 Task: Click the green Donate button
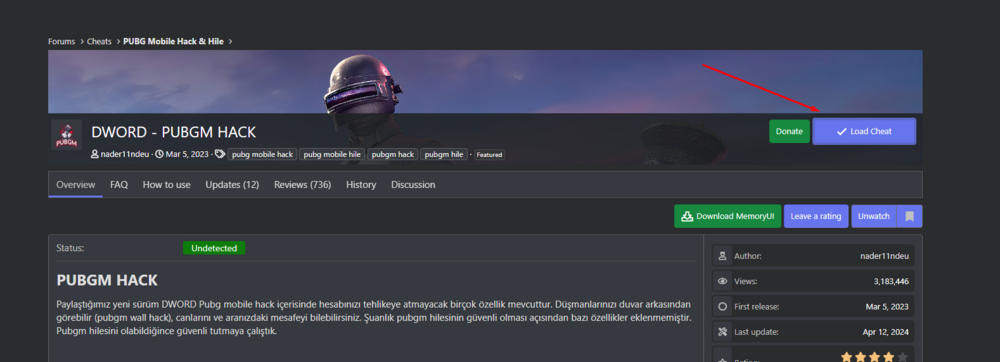point(789,131)
